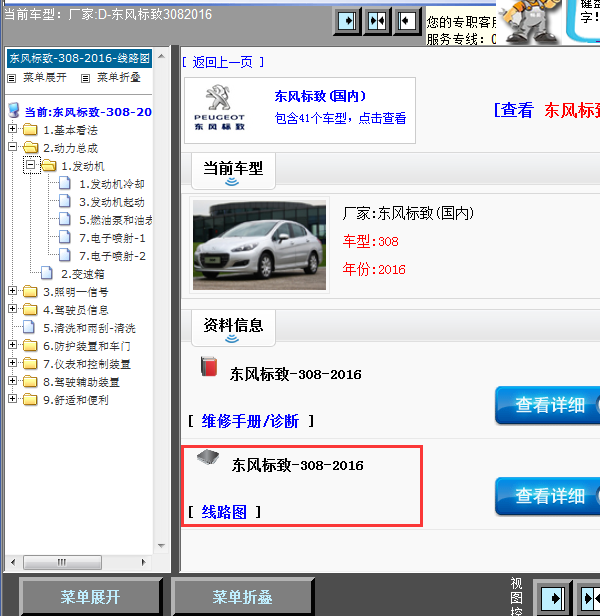Open 东风标致 (国内) brand link
Image resolution: width=600 pixels, height=616 pixels.
(320, 96)
